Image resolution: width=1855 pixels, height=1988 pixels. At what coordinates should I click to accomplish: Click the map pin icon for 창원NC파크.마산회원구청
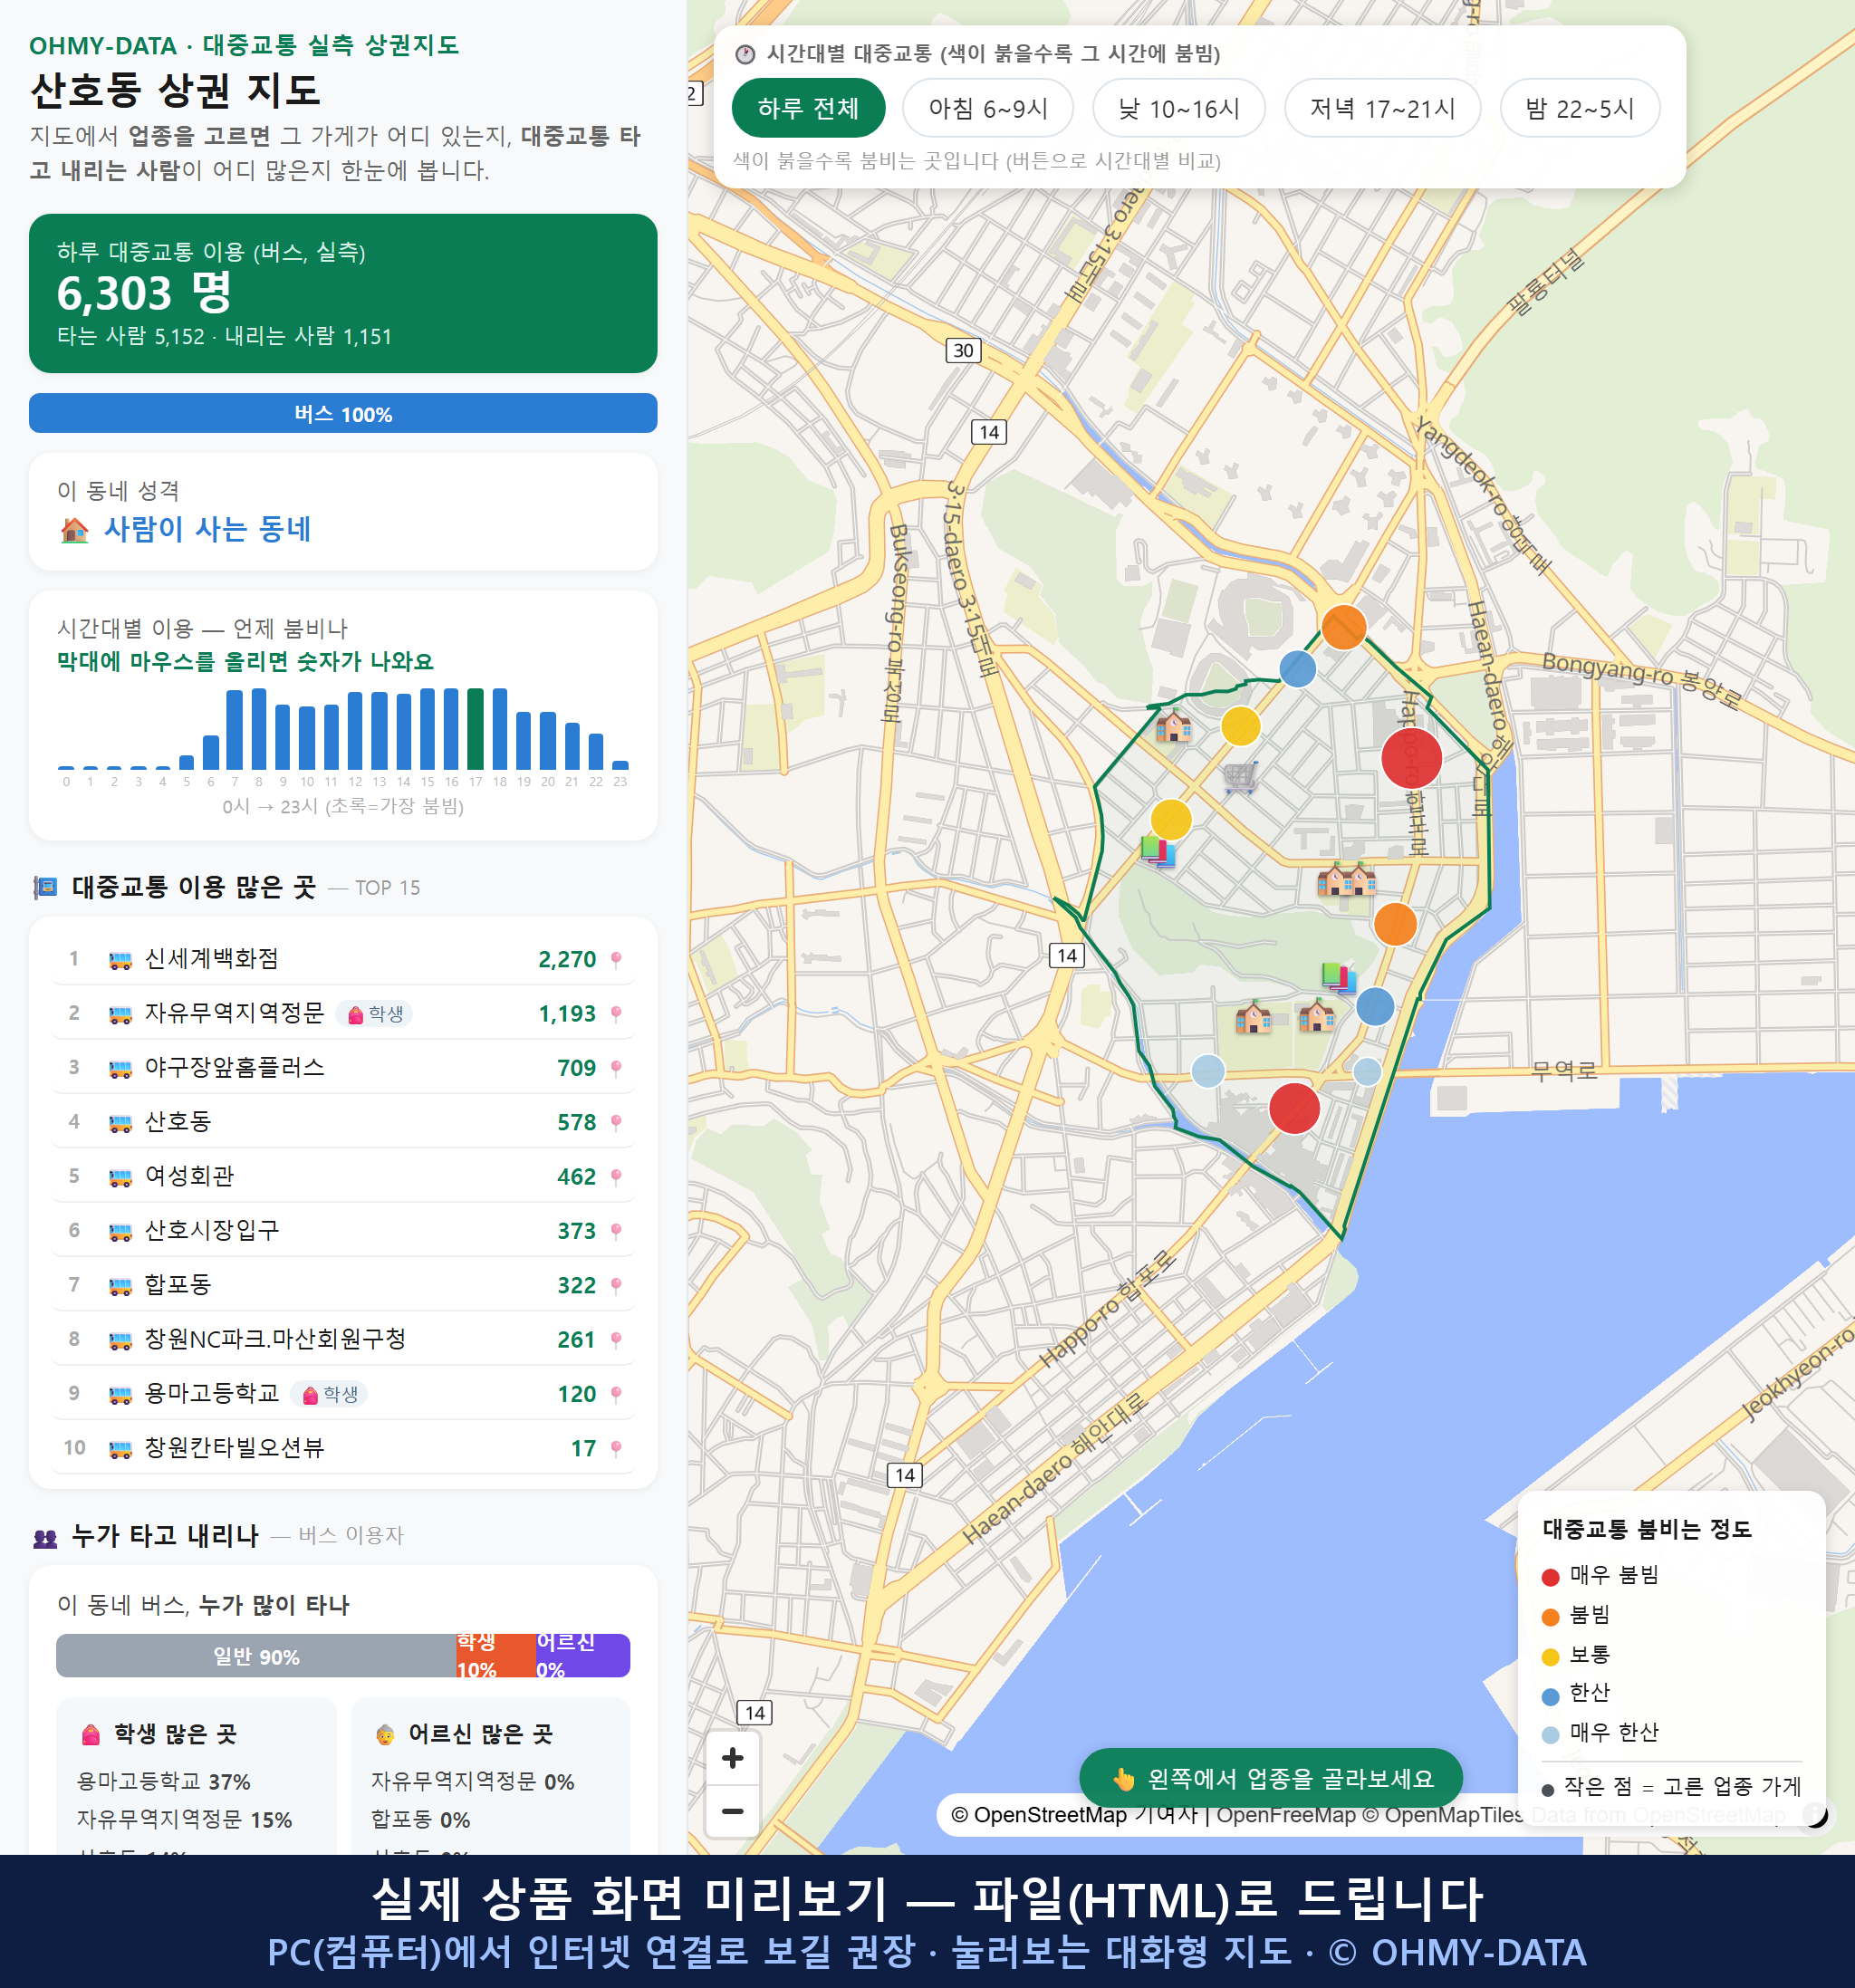tap(616, 1340)
